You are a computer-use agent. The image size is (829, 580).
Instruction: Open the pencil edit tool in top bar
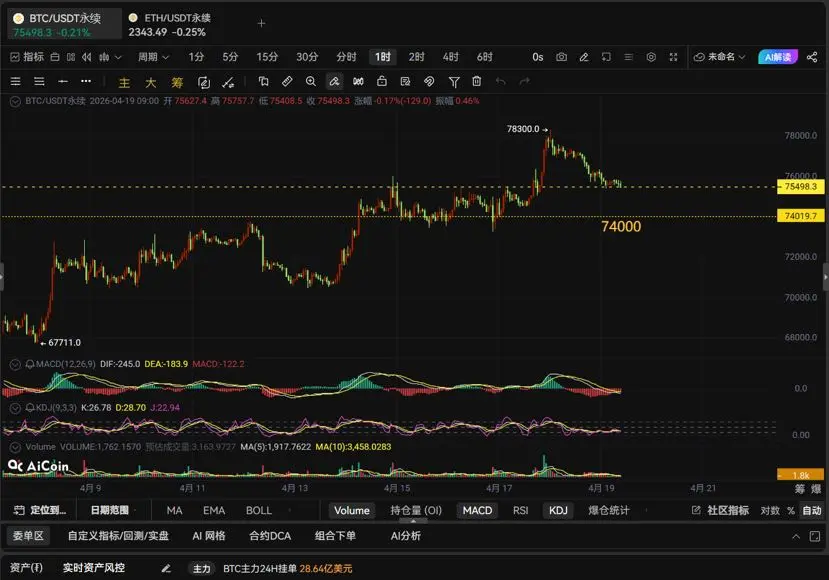click(x=584, y=57)
